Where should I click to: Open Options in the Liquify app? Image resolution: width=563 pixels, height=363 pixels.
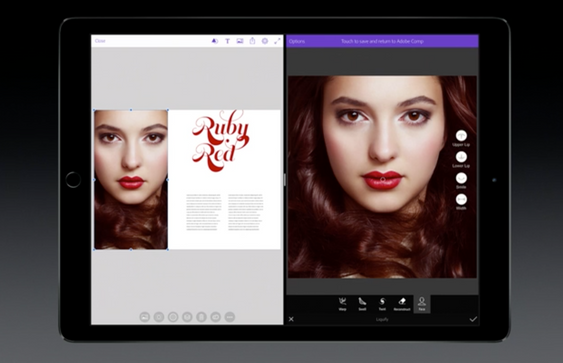coord(297,41)
